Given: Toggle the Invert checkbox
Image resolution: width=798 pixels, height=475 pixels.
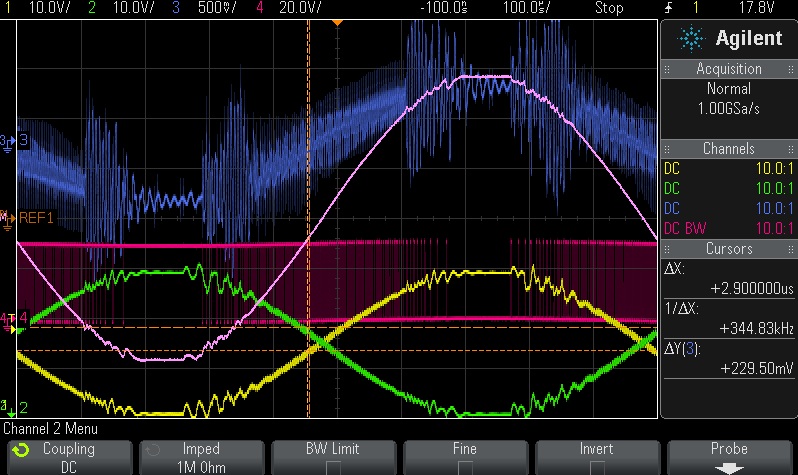Looking at the screenshot, I should click(596, 467).
